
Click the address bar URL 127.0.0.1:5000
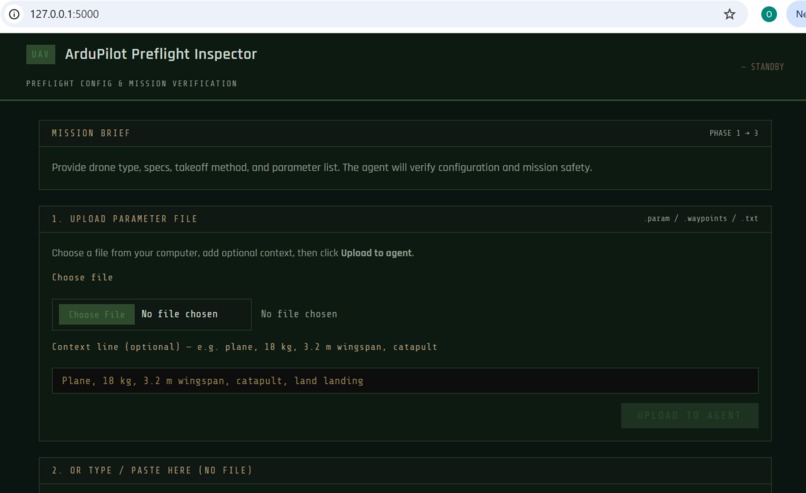64,14
